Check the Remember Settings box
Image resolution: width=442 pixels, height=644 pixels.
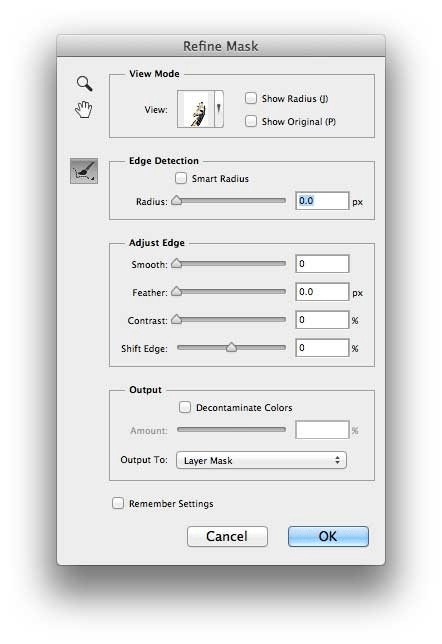(118, 503)
